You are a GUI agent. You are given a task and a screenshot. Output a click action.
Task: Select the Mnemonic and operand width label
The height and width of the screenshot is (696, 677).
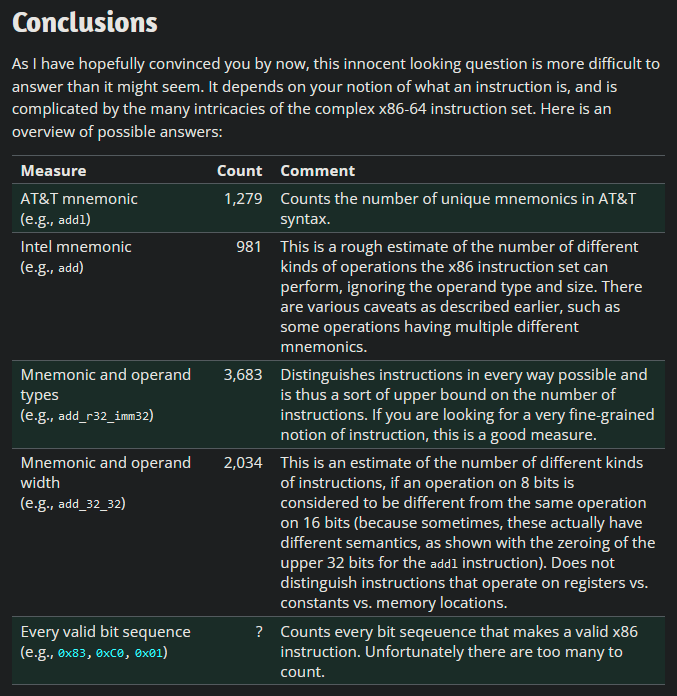click(105, 473)
